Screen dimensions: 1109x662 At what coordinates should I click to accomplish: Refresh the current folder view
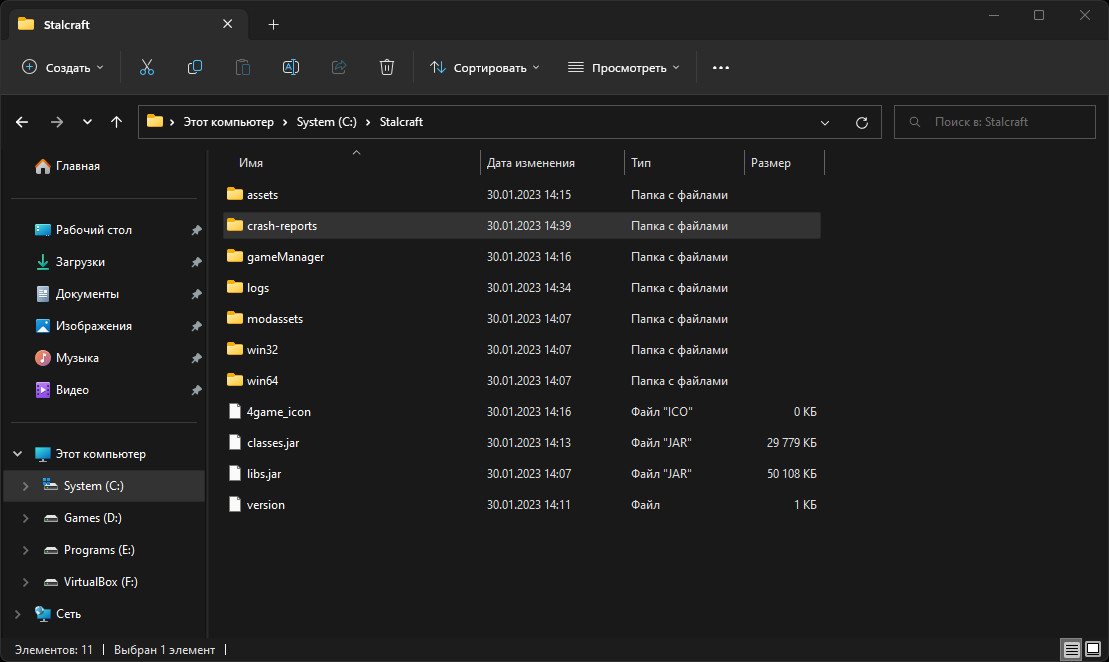click(862, 122)
